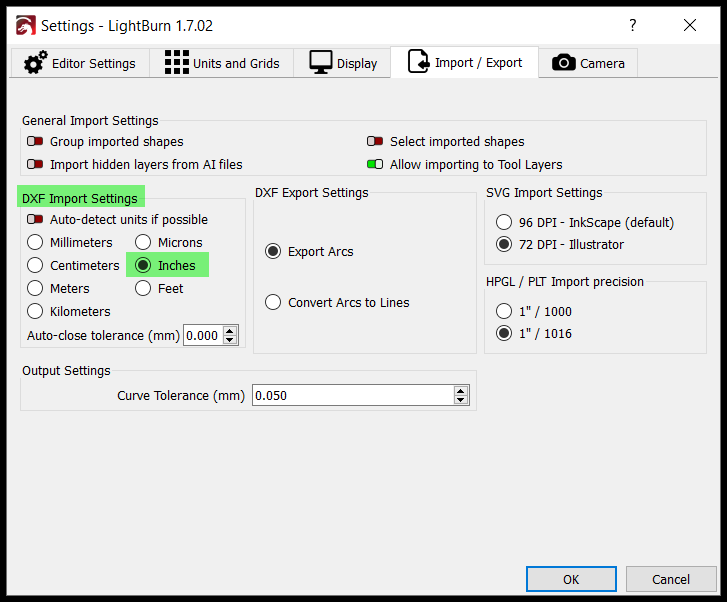Click the DXF Export Settings heading

pyautogui.click(x=312, y=192)
